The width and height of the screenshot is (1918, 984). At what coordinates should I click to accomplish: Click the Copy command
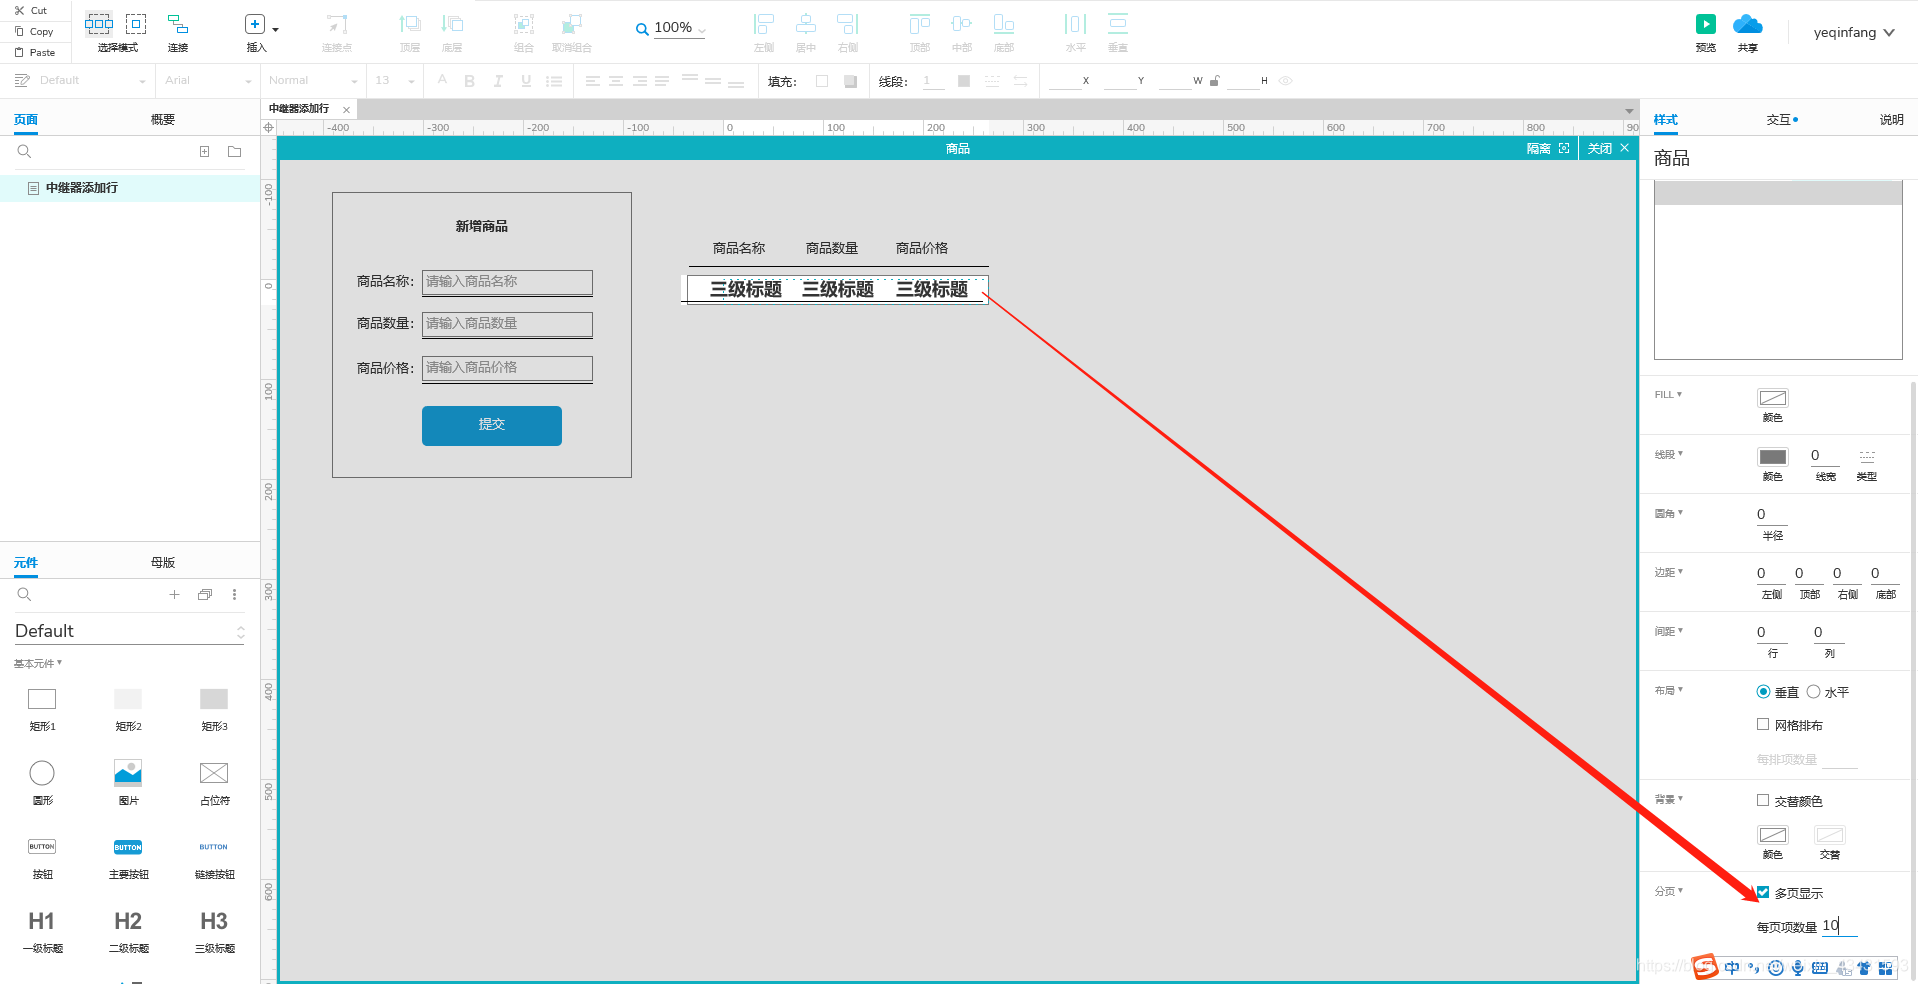click(34, 31)
